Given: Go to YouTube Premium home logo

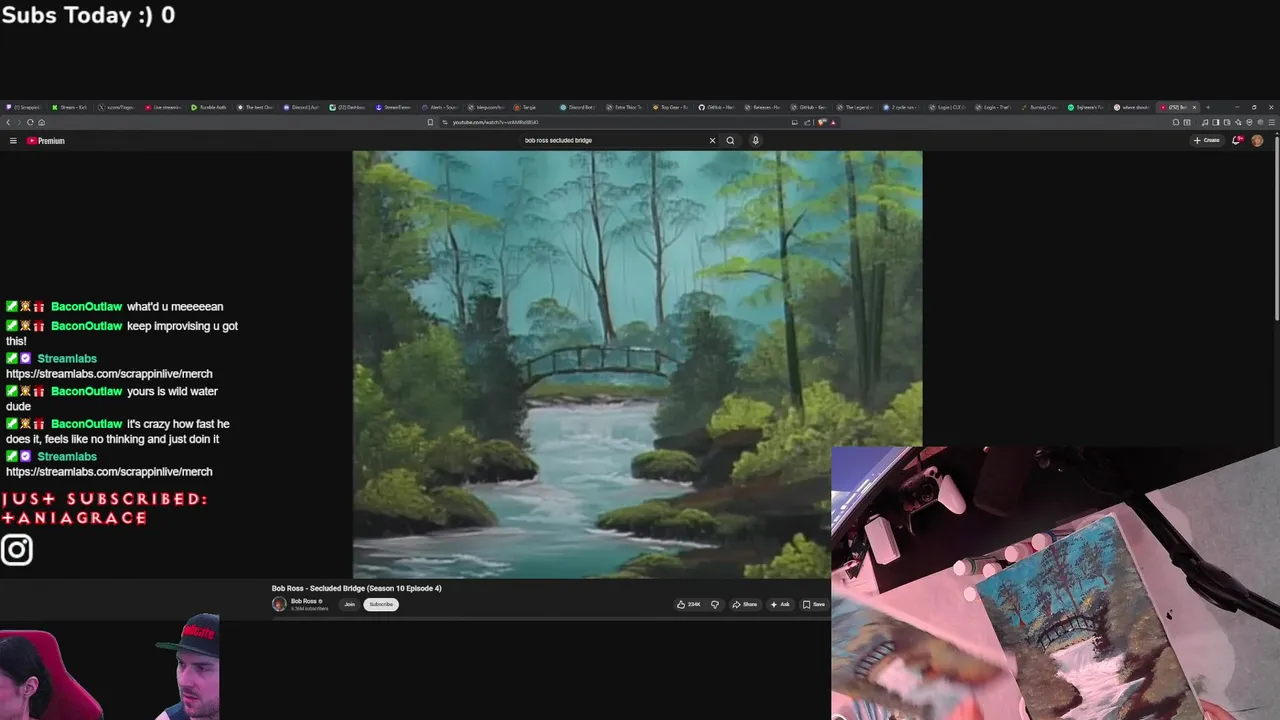Looking at the screenshot, I should [46, 141].
